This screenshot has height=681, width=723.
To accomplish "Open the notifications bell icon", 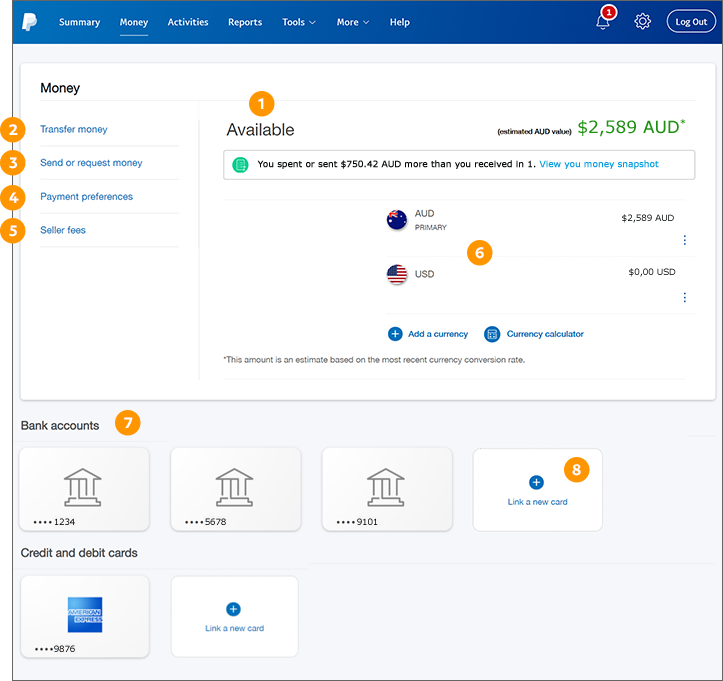I will pyautogui.click(x=603, y=22).
